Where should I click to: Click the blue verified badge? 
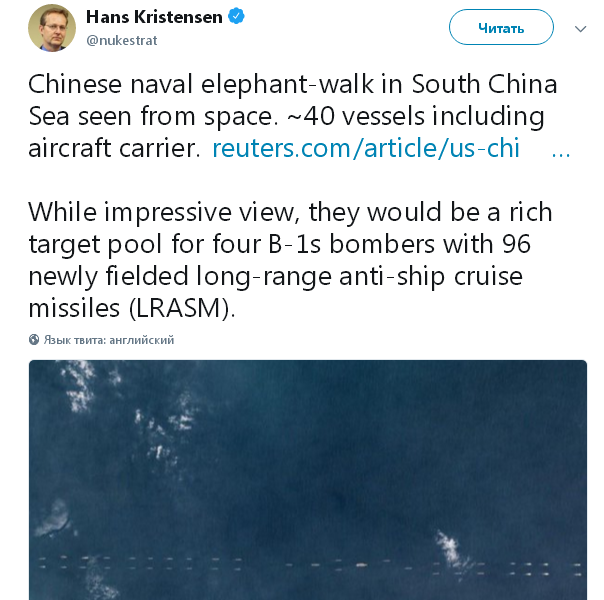[238, 17]
